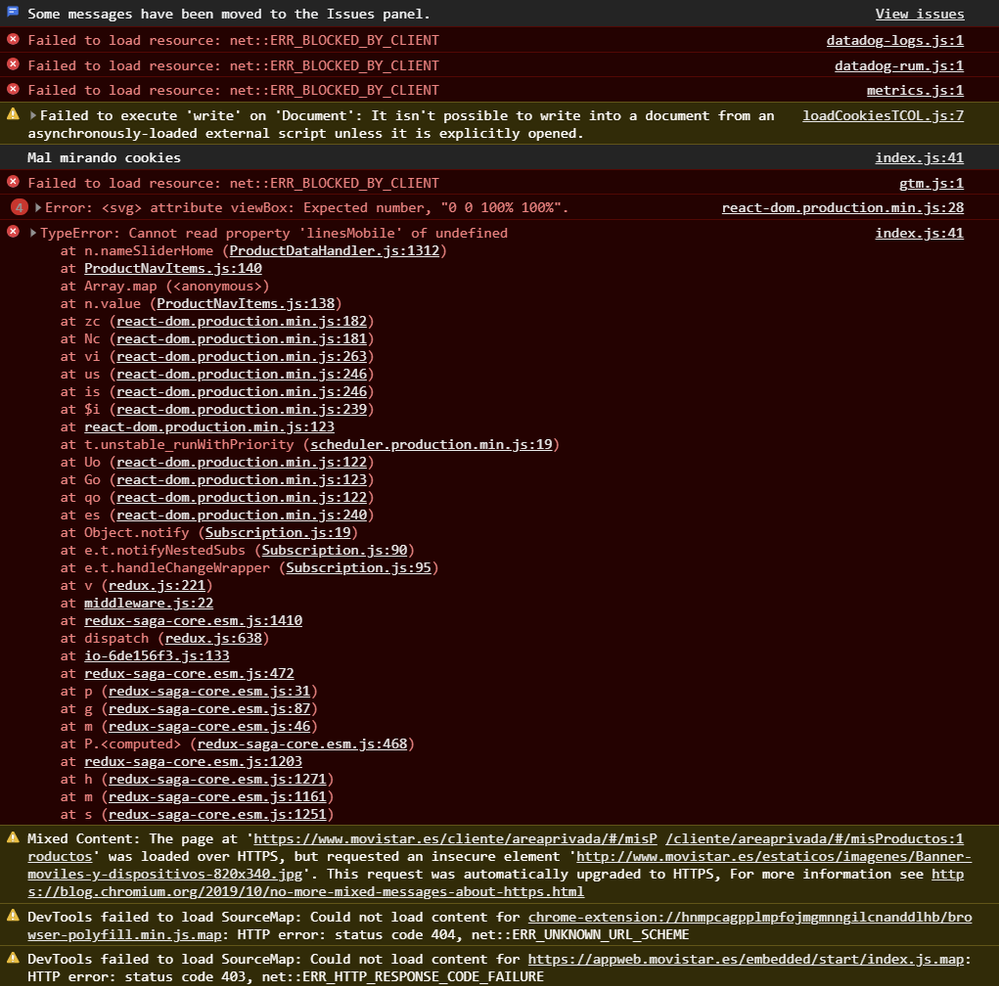Open the react-dom.production.min.js:28 source link
The height and width of the screenshot is (986, 999).
tap(842, 208)
